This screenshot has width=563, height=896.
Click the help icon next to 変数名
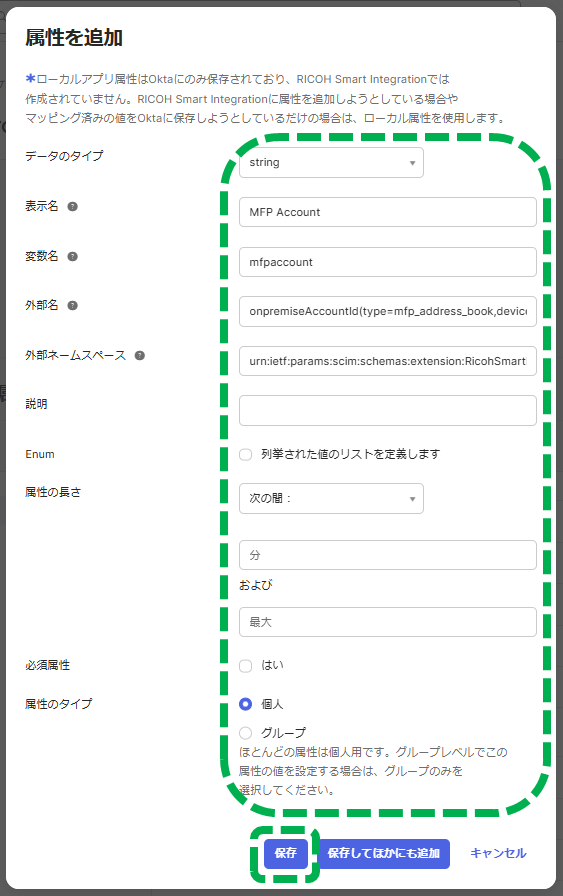(x=73, y=256)
